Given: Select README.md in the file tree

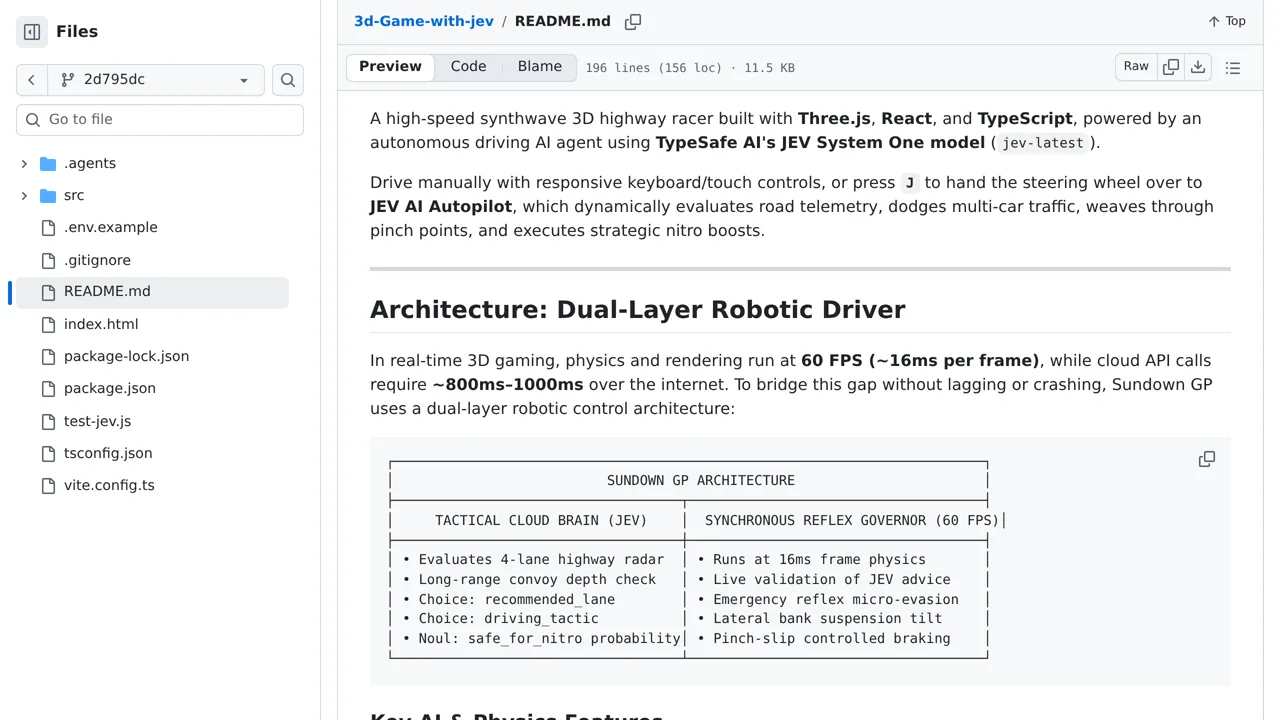Looking at the screenshot, I should coord(152,292).
